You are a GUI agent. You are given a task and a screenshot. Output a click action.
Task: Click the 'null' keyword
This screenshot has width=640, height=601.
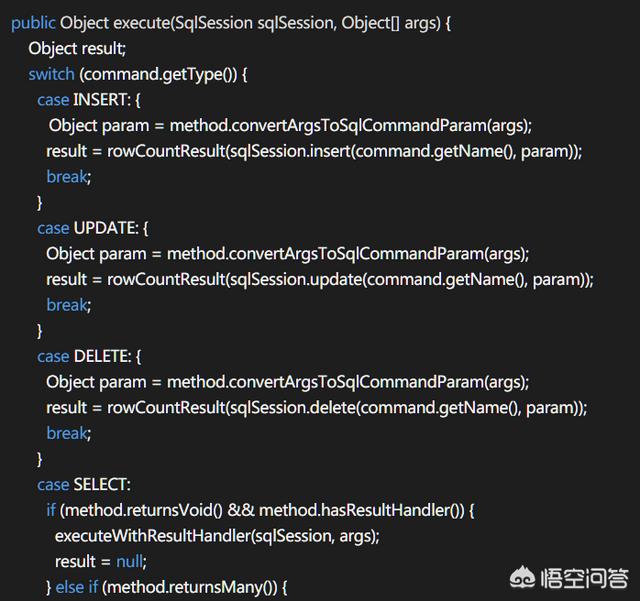[129, 561]
